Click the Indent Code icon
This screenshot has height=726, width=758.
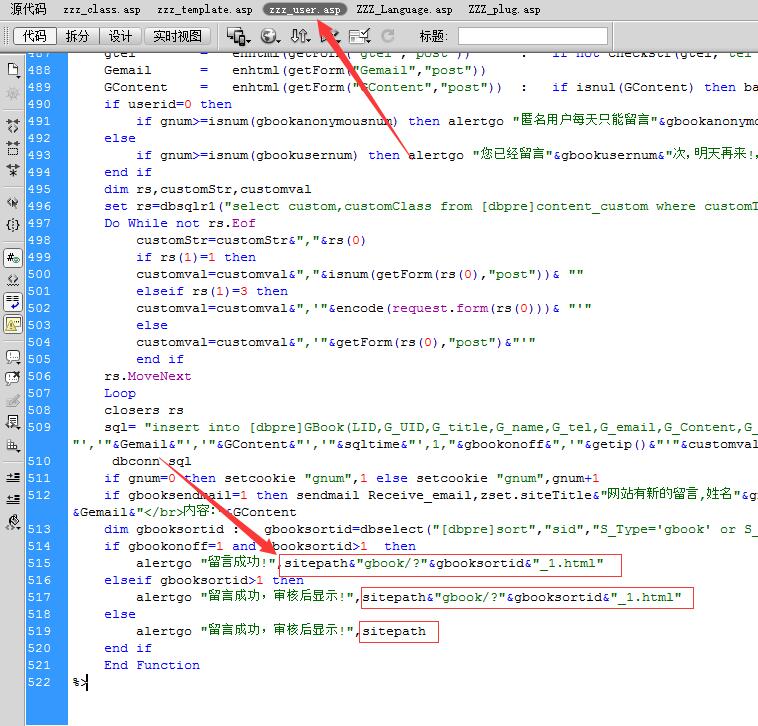pyautogui.click(x=13, y=478)
